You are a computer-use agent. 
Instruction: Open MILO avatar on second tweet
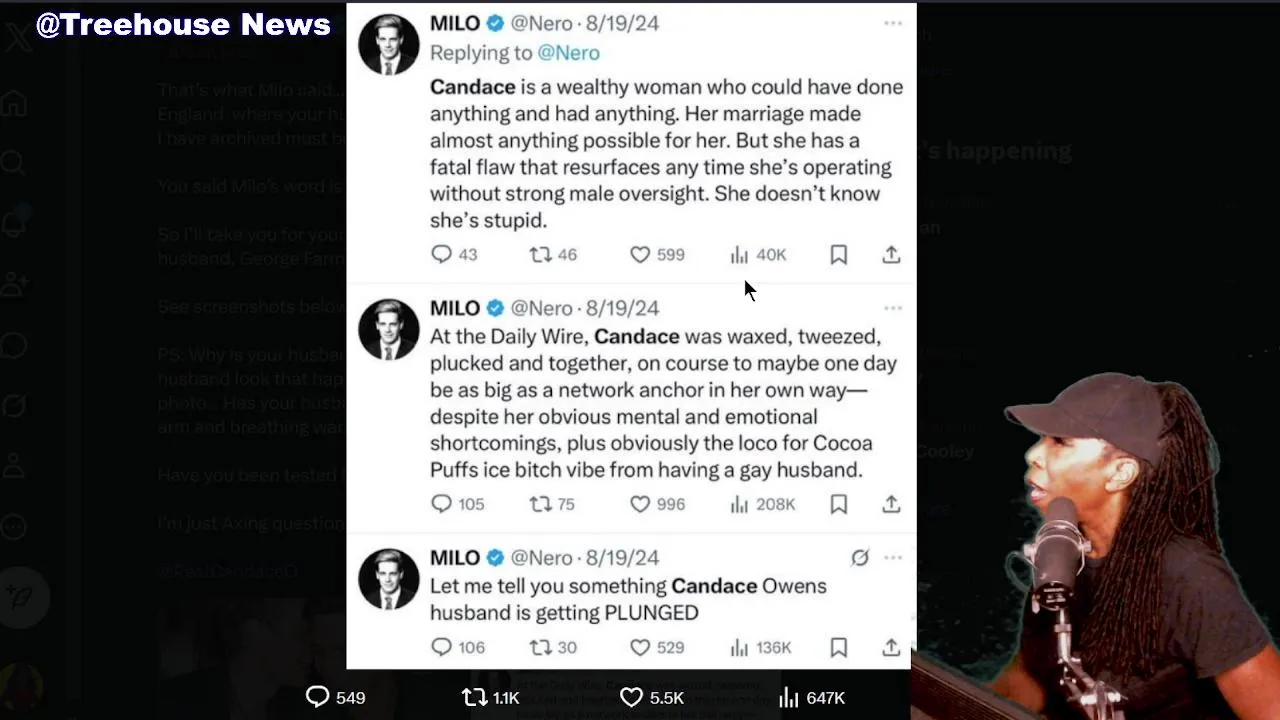coord(388,329)
